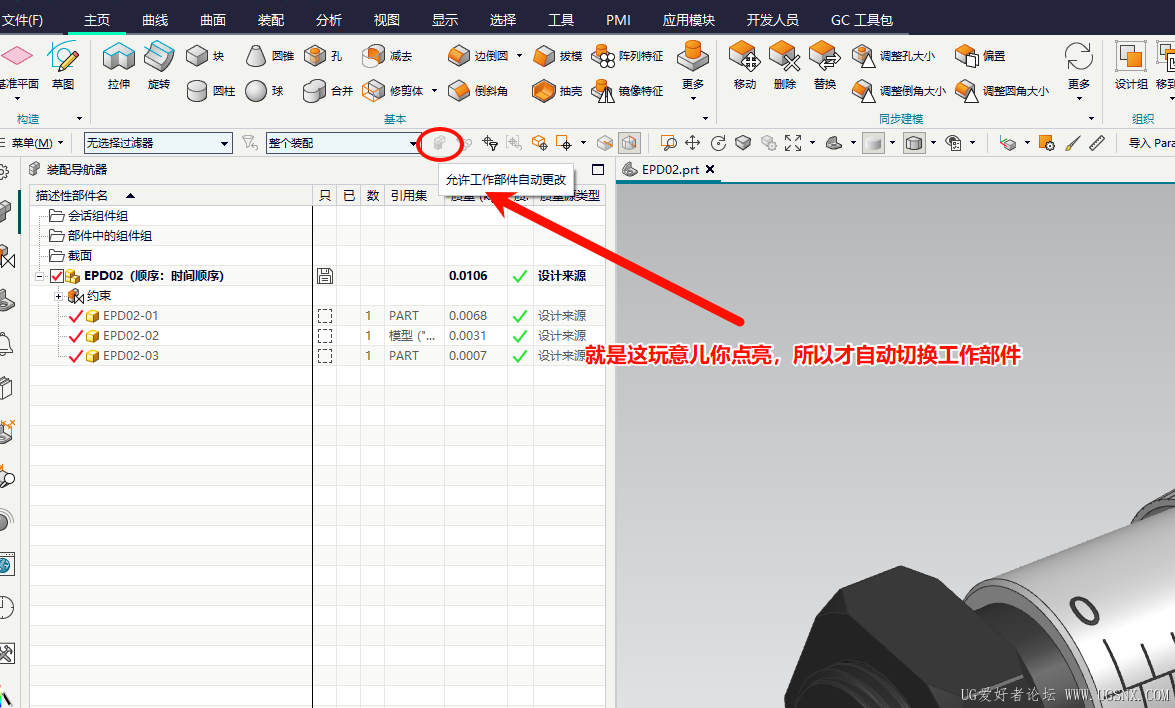Click the 替换 (Replace Face) tool
The width and height of the screenshot is (1175, 708).
(x=824, y=66)
